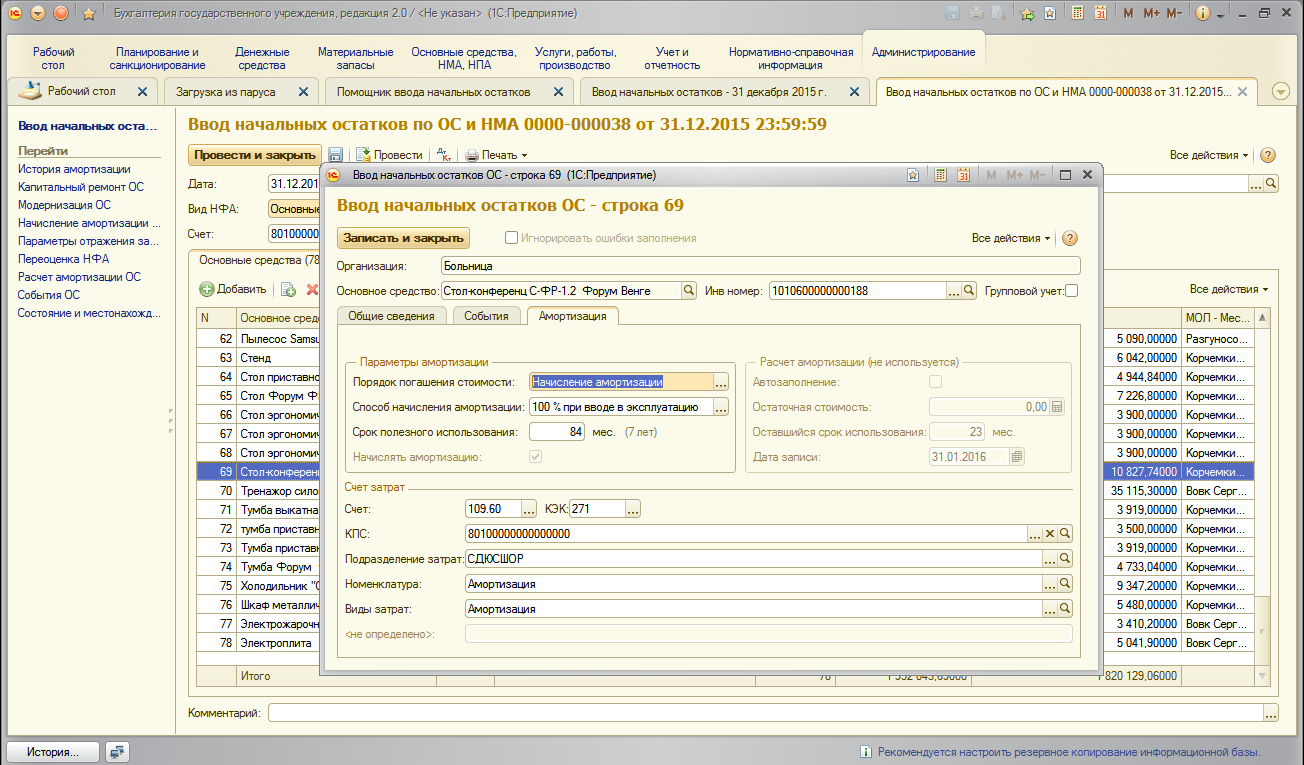Open 'Все действия' in the dialog
Image resolution: width=1304 pixels, height=765 pixels.
[1011, 238]
